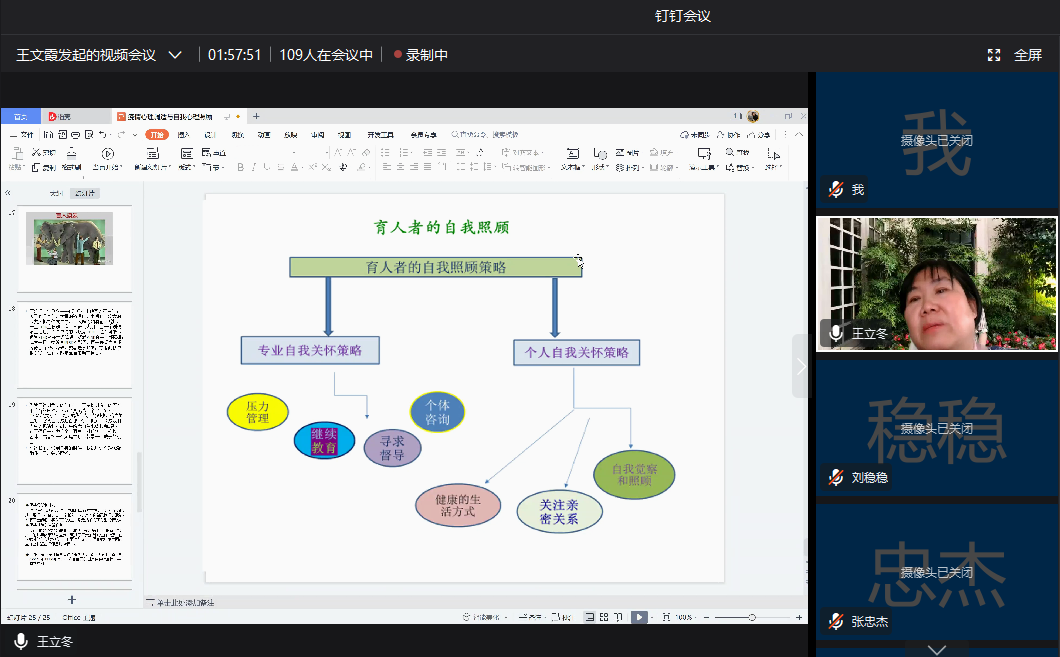Click the microphone icon on 王立冬's video tile
Screen dimensions: 1060x657
coord(836,333)
